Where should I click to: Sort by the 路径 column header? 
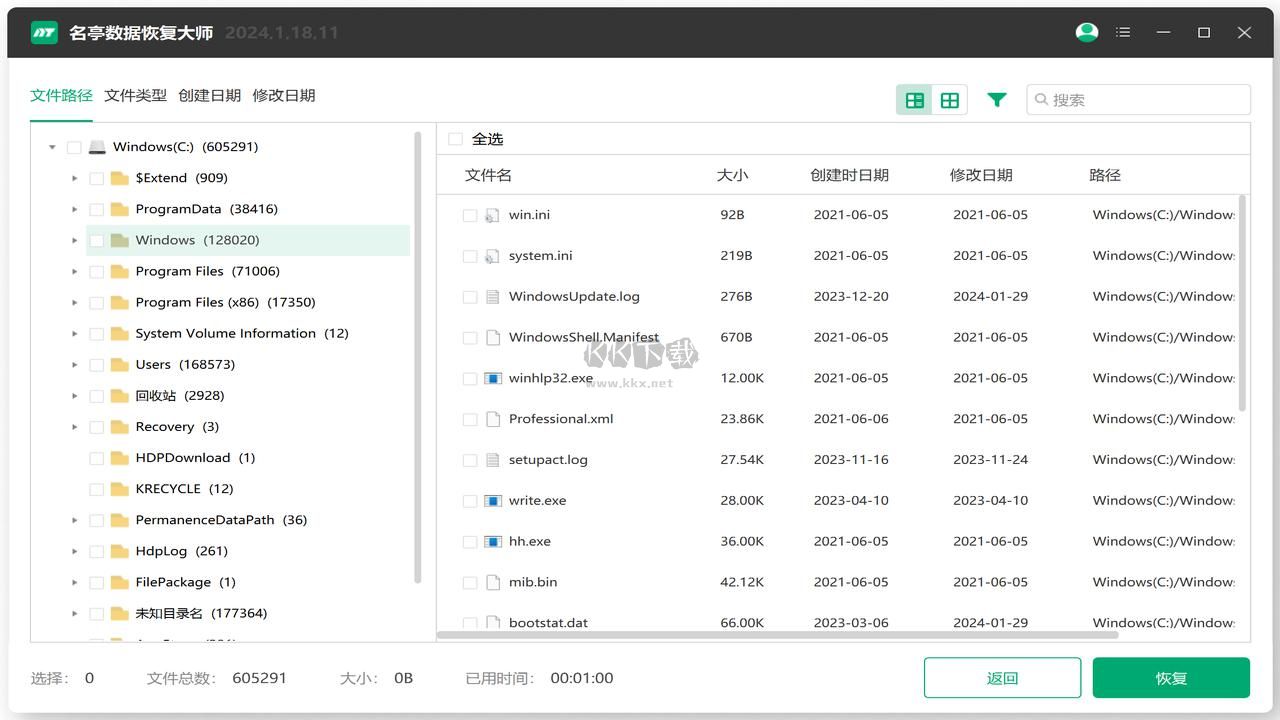pos(1104,175)
